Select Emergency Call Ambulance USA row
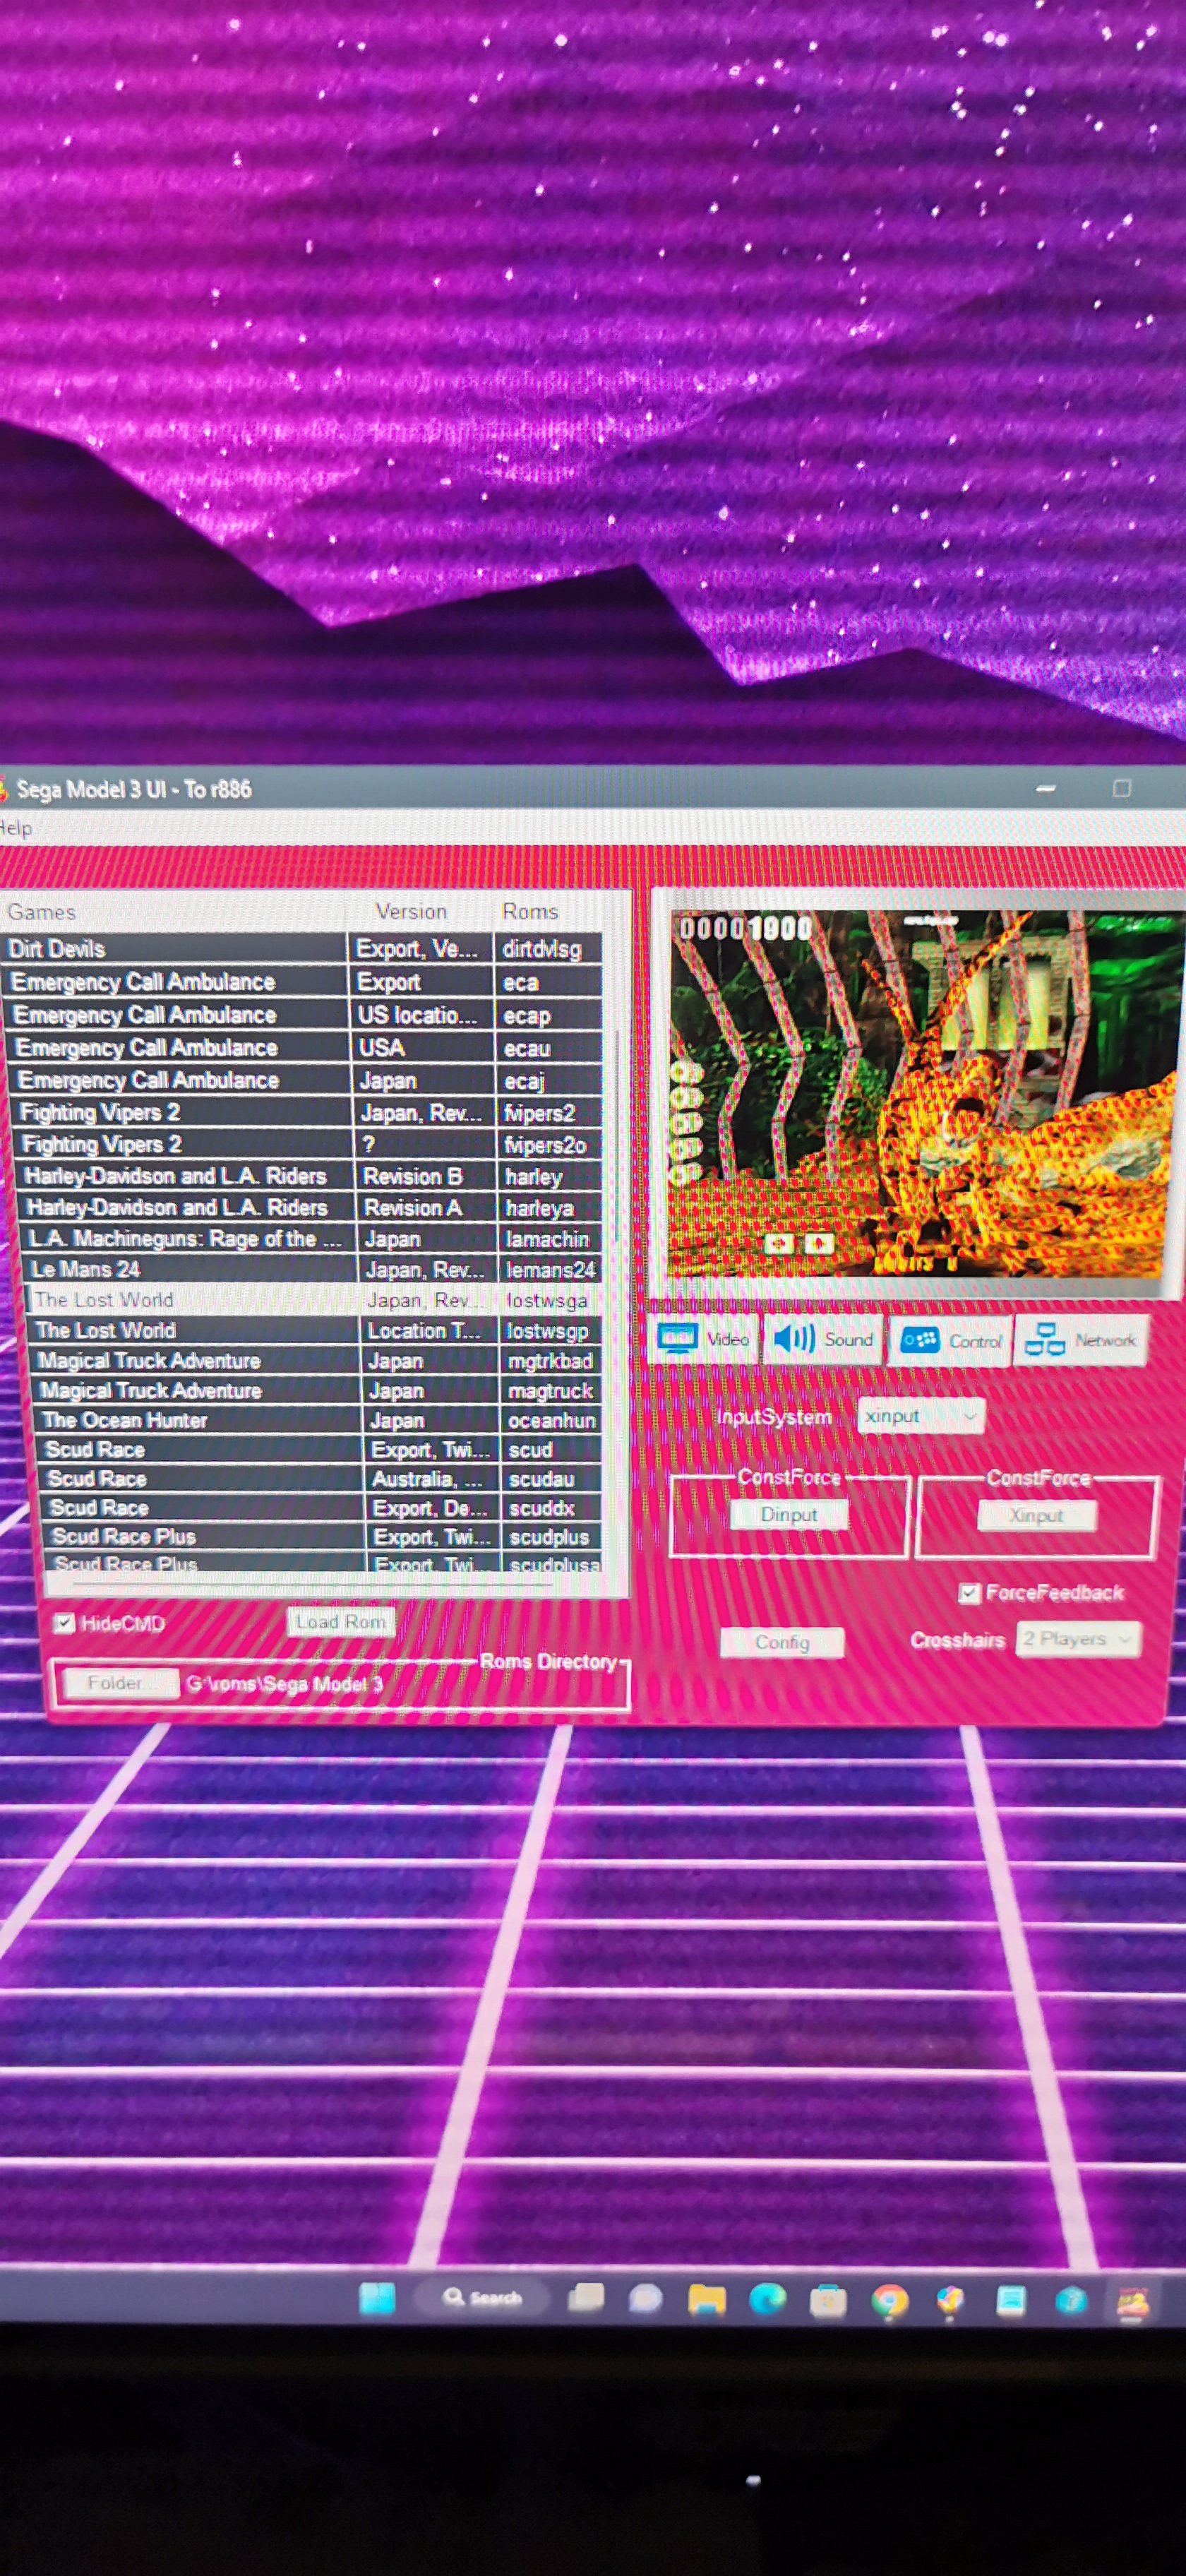Screen dimensions: 1186x2576 point(305,1048)
